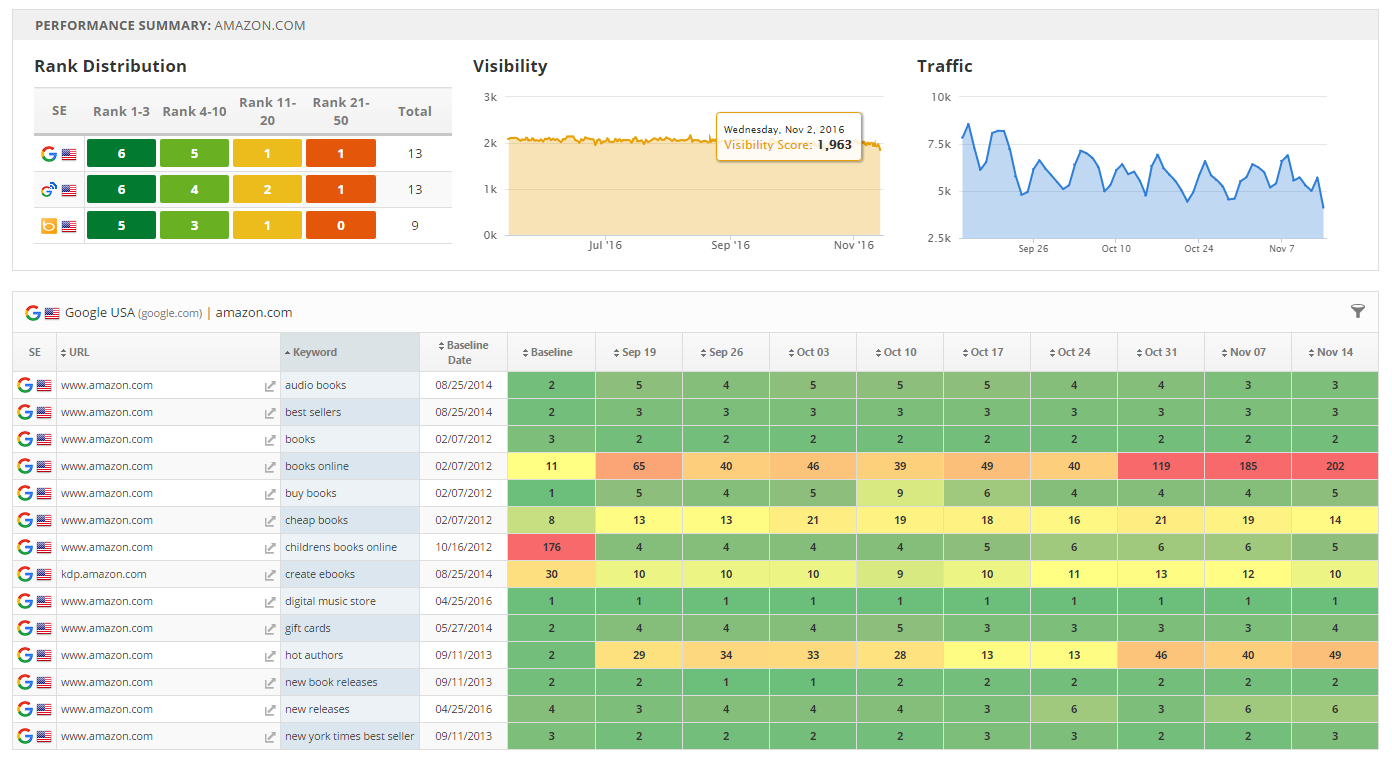The height and width of the screenshot is (761, 1392).
Task: Click US flag icon in Google USA table title
Action: [52, 313]
